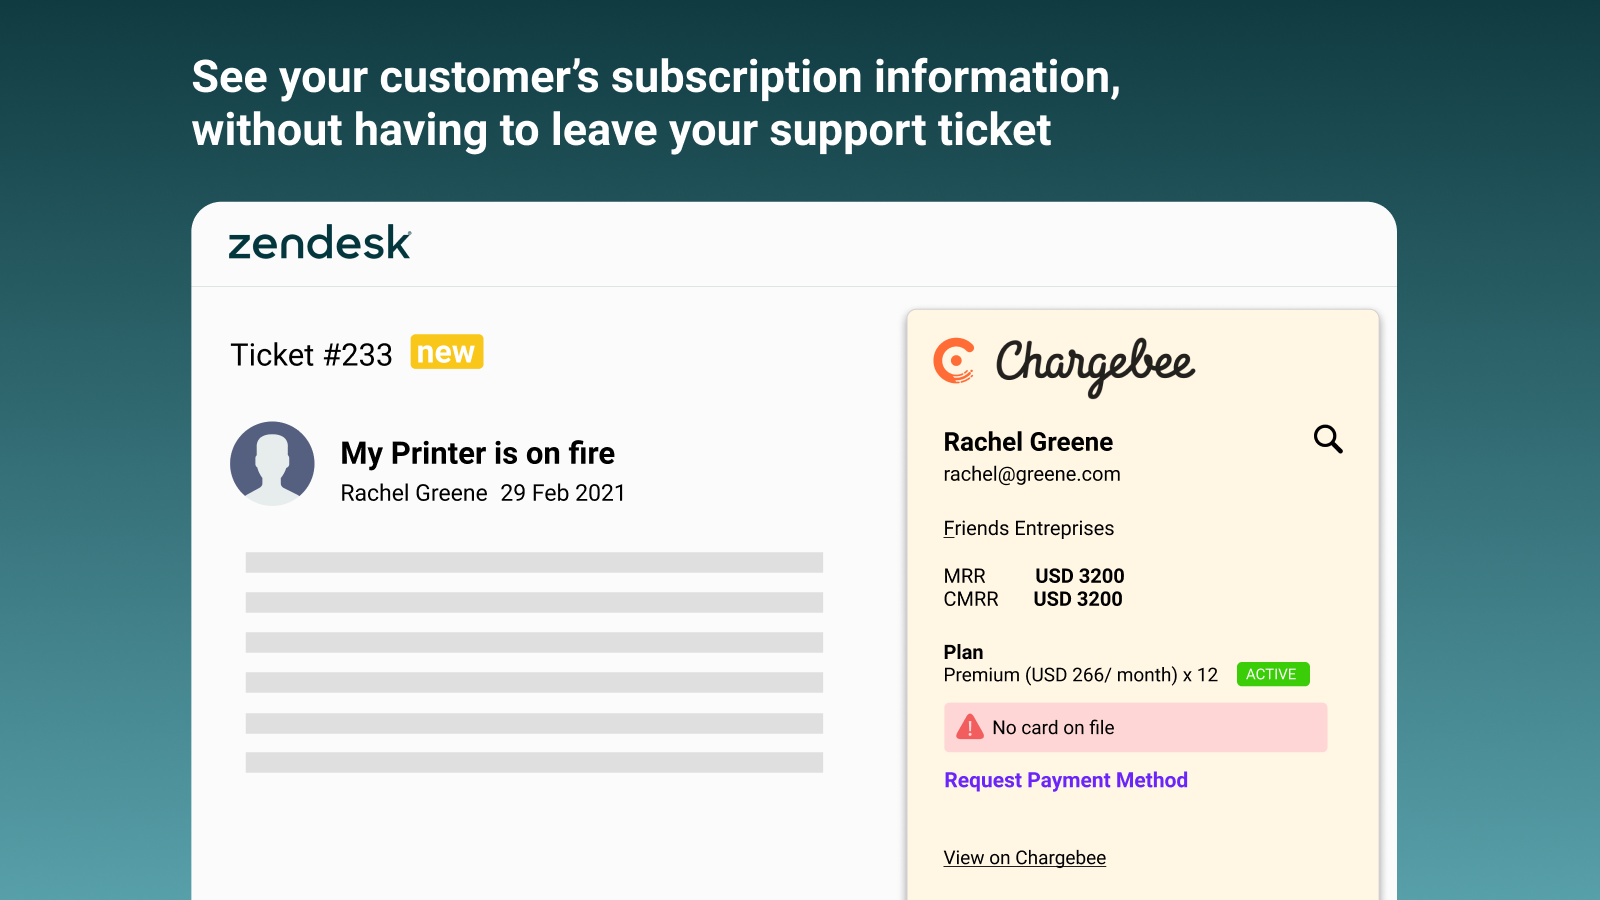Click the Chargebee wordmark
Image resolution: width=1600 pixels, height=900 pixels.
1095,364
